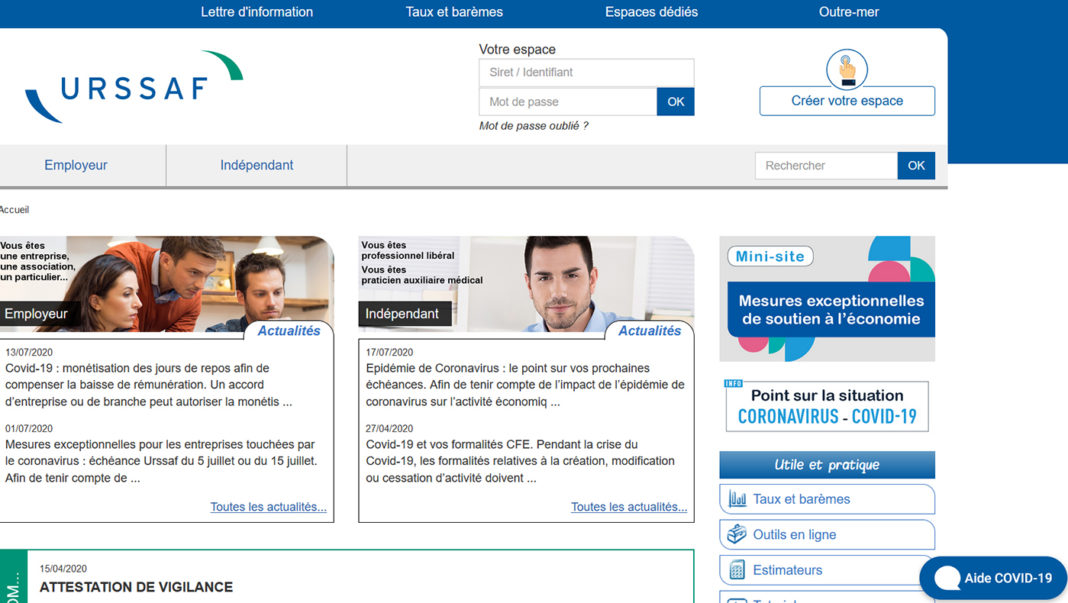Select the Employeur navigation tab
Screen dimensions: 1068x603
coord(76,165)
